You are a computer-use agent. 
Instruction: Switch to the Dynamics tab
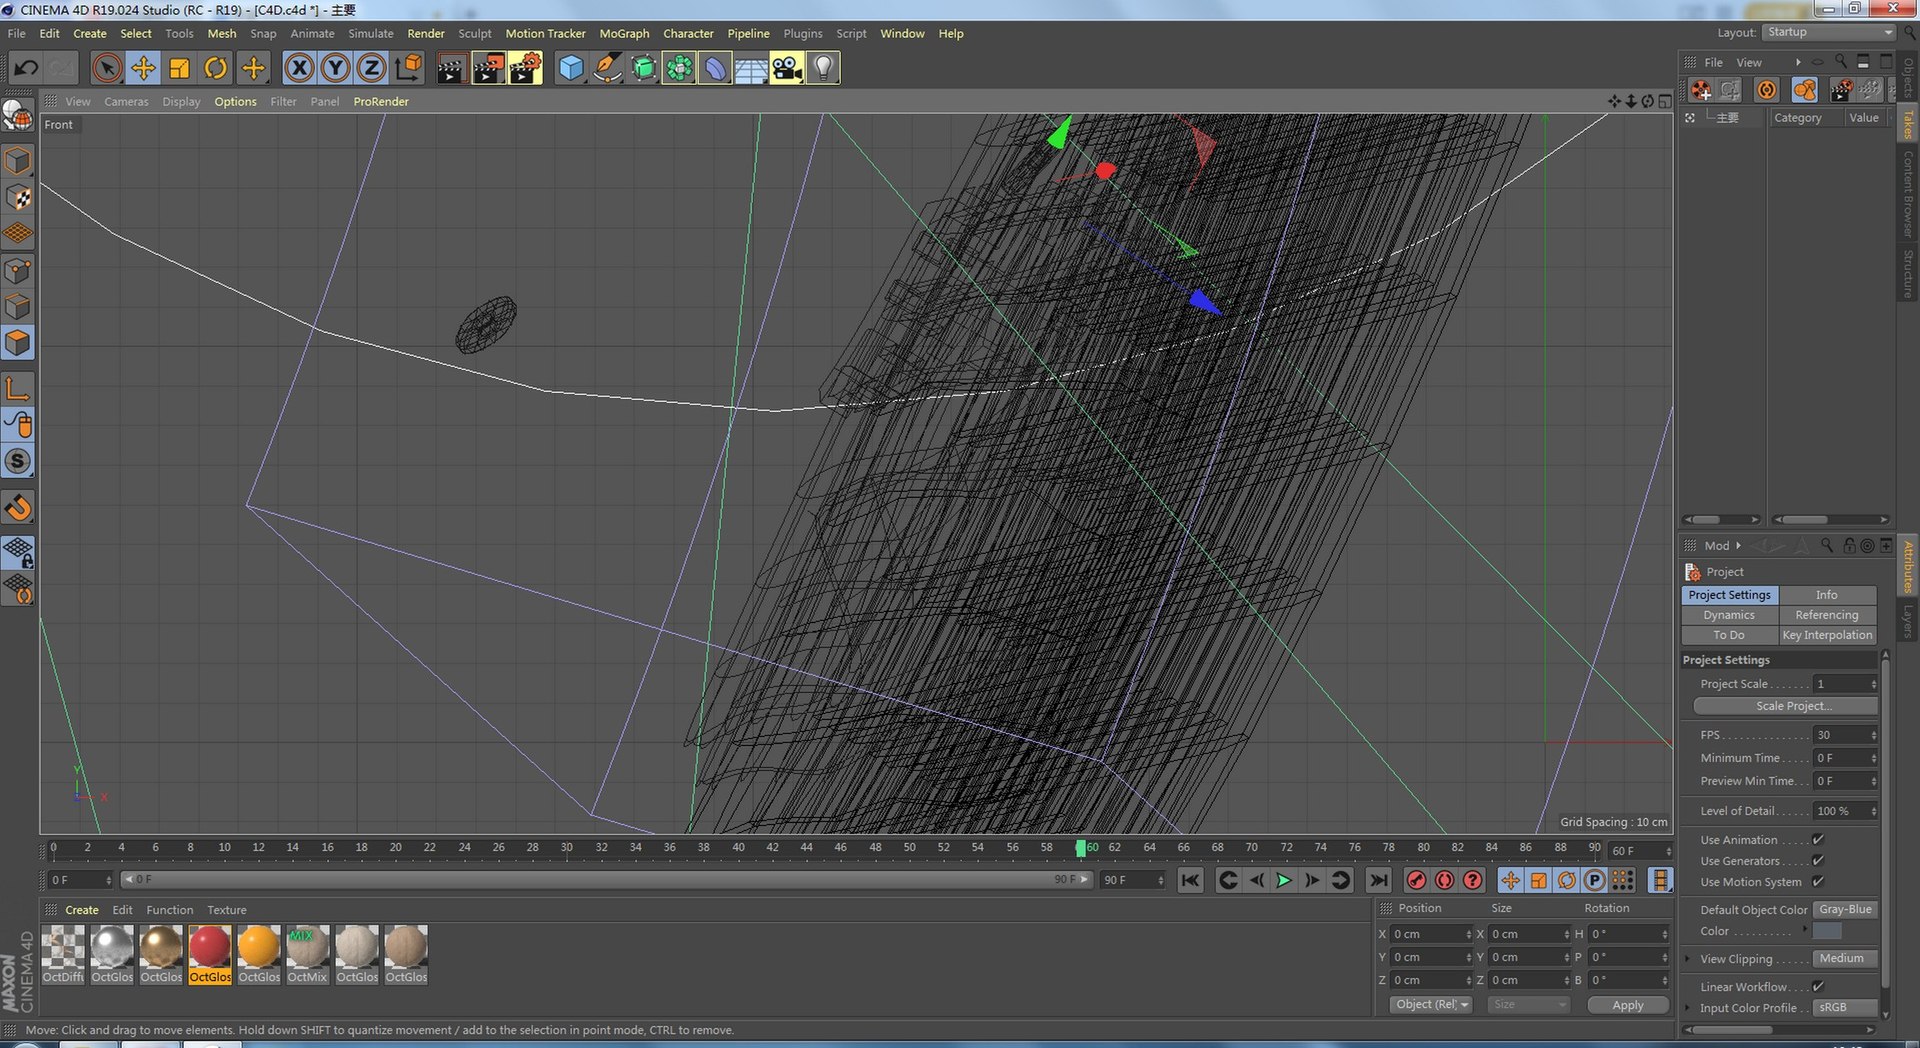click(x=1729, y=615)
